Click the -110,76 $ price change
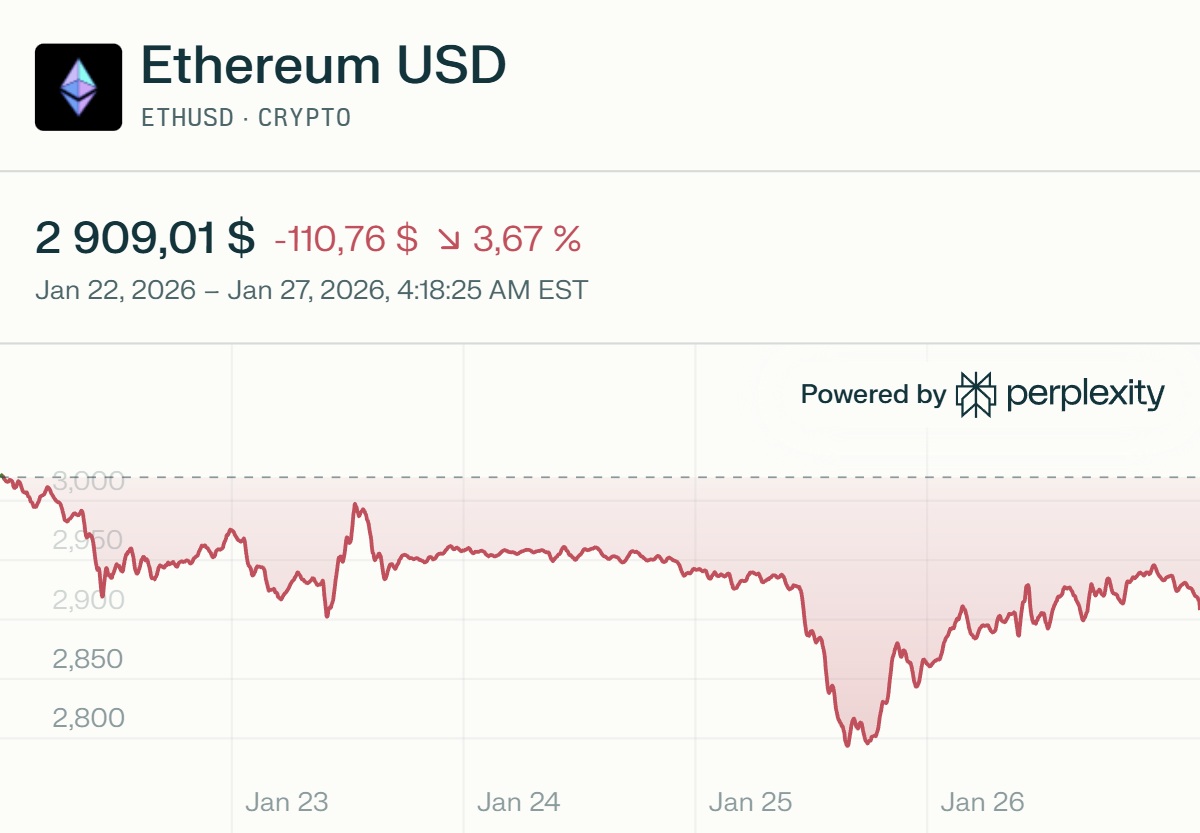 [345, 240]
